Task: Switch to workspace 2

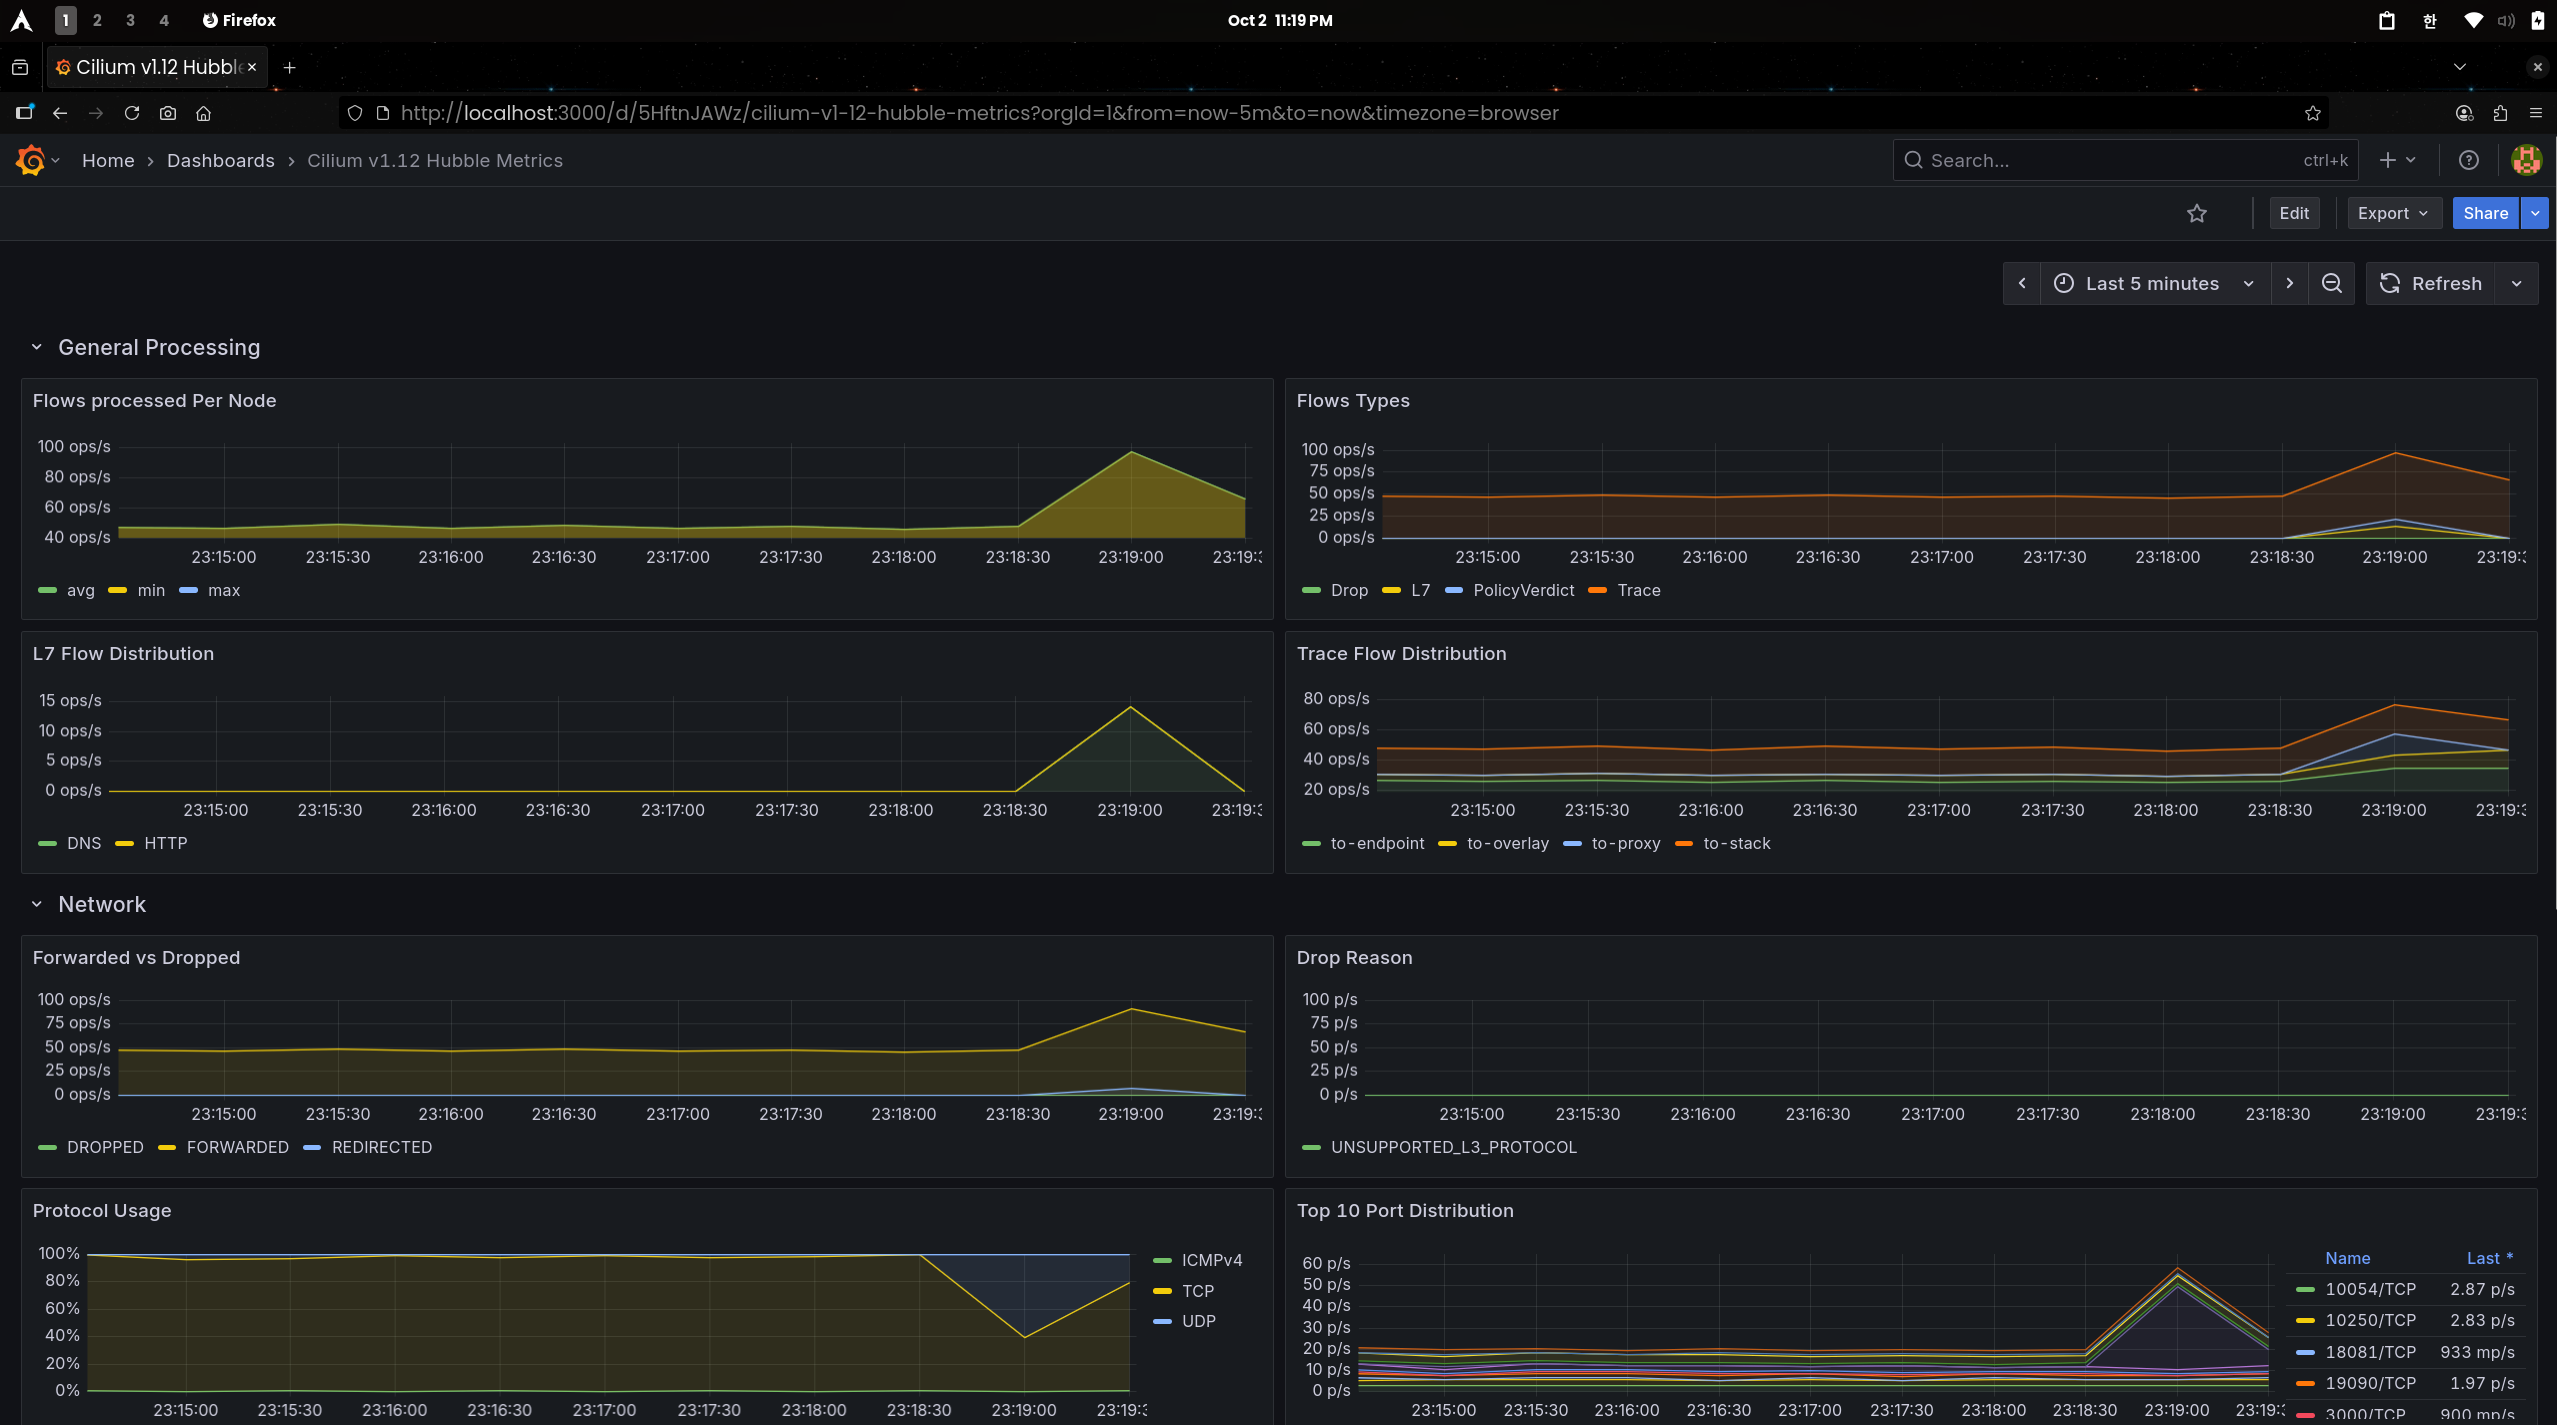Action: pyautogui.click(x=97, y=20)
